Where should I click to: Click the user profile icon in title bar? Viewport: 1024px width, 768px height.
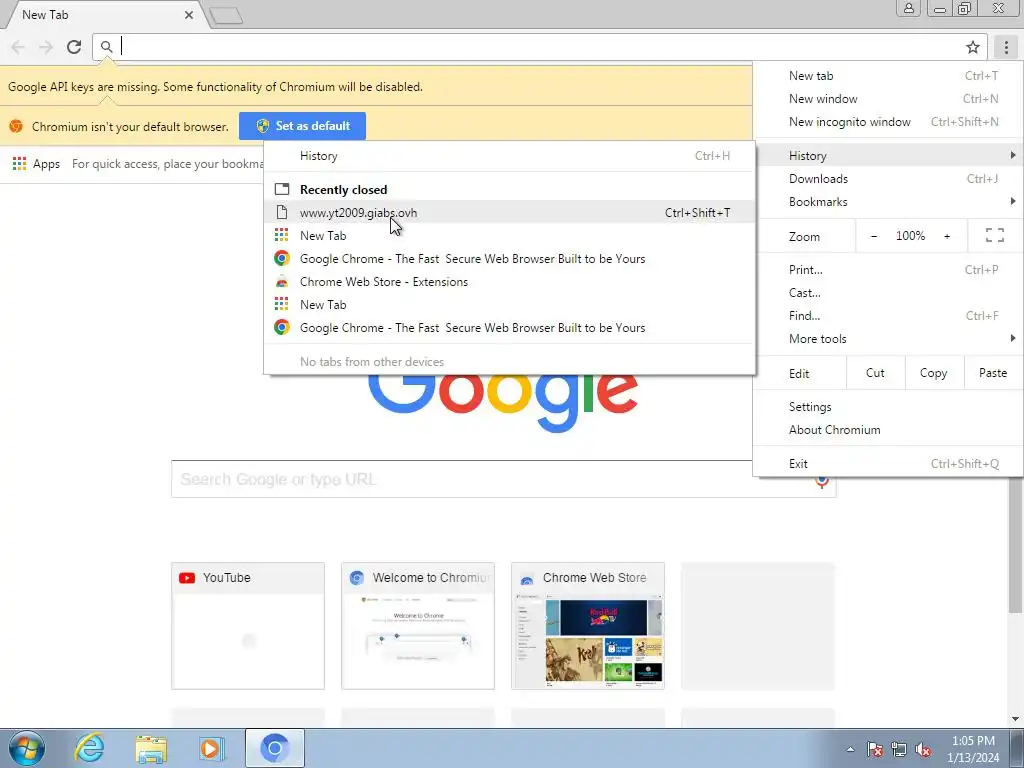pyautogui.click(x=908, y=8)
